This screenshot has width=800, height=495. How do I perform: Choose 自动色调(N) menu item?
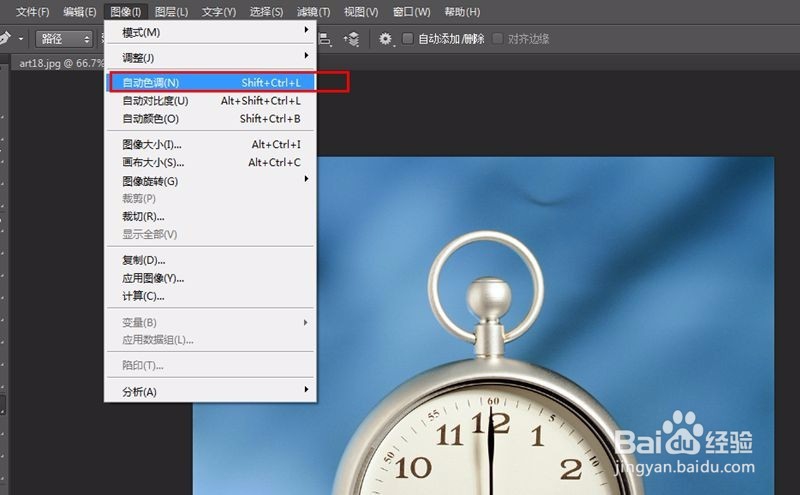tap(210, 83)
